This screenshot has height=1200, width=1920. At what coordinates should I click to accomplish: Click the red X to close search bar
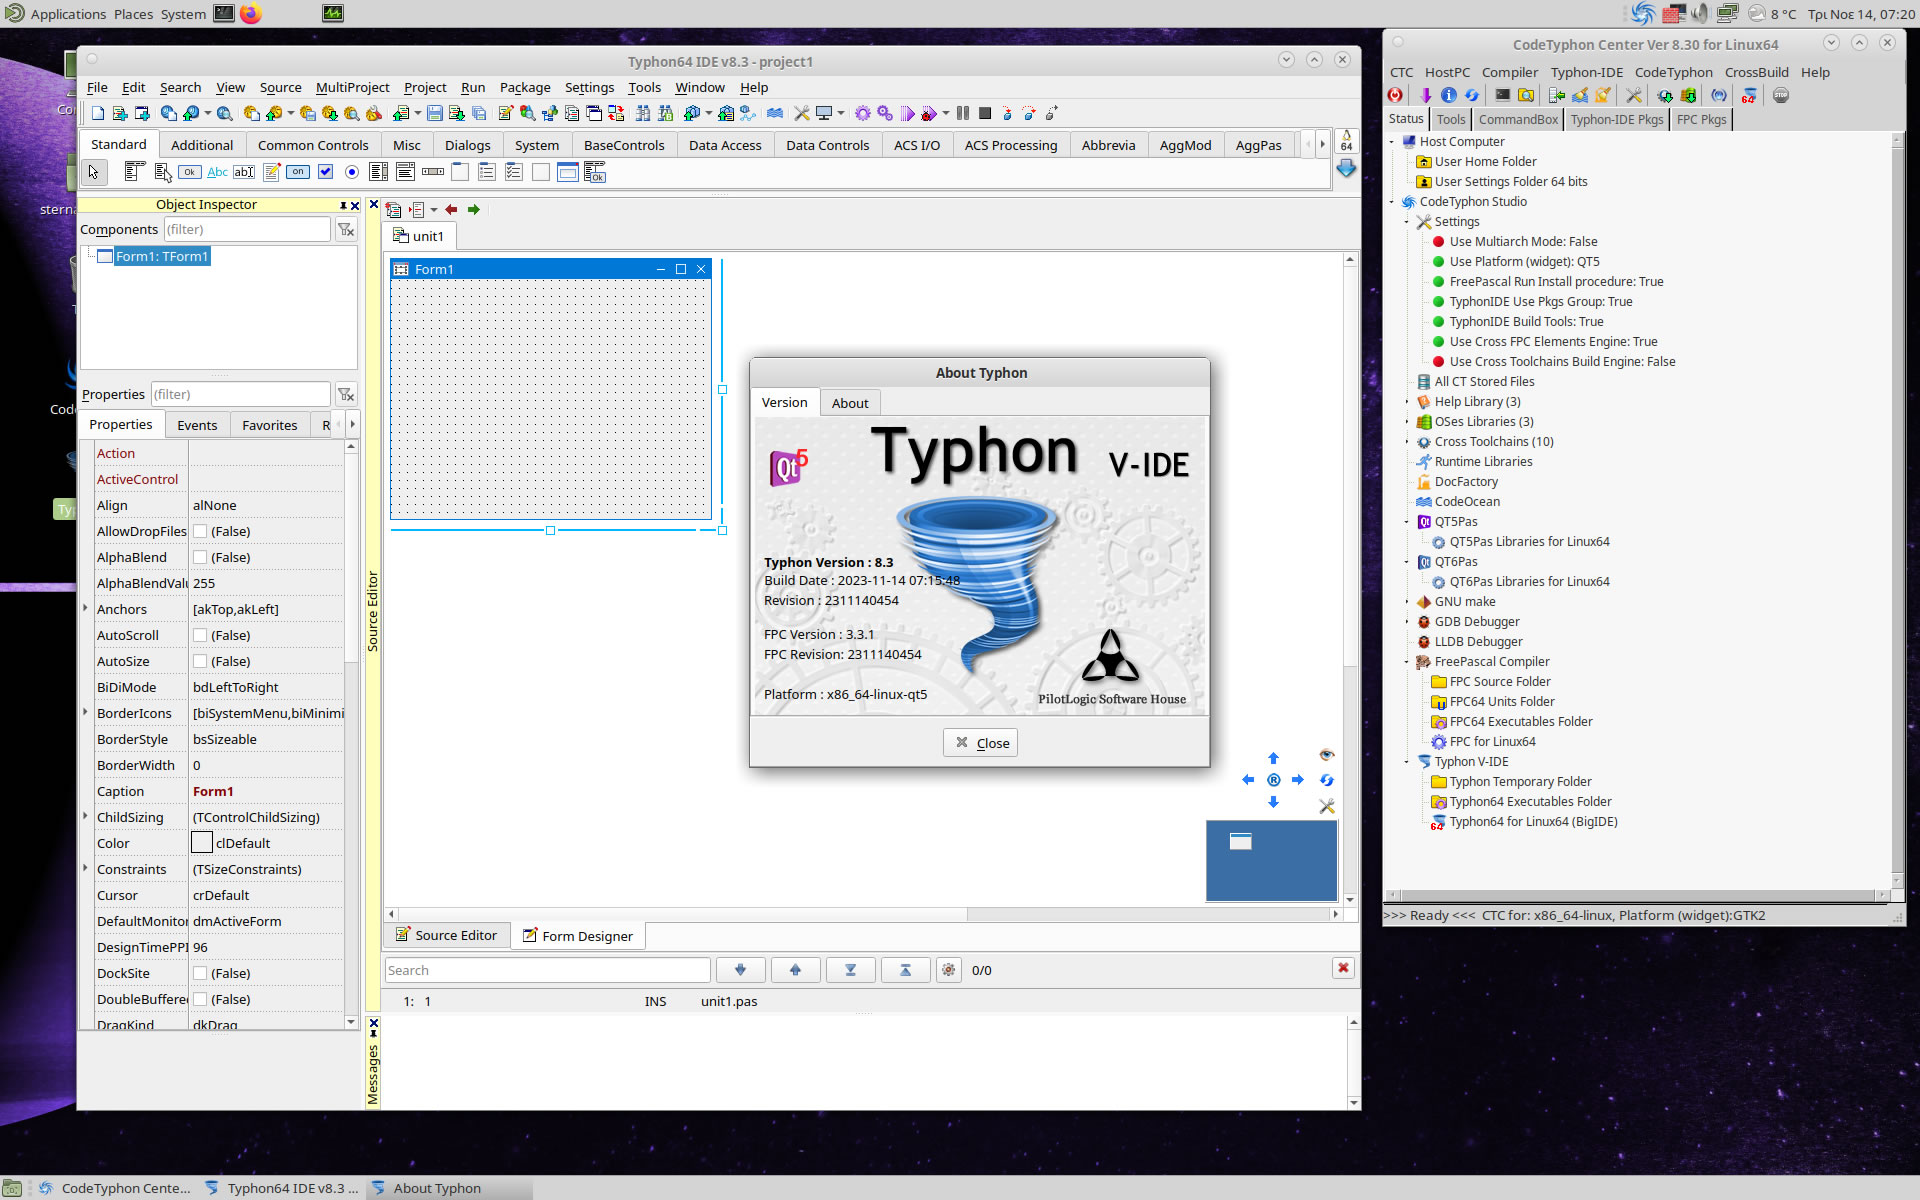[x=1343, y=968]
